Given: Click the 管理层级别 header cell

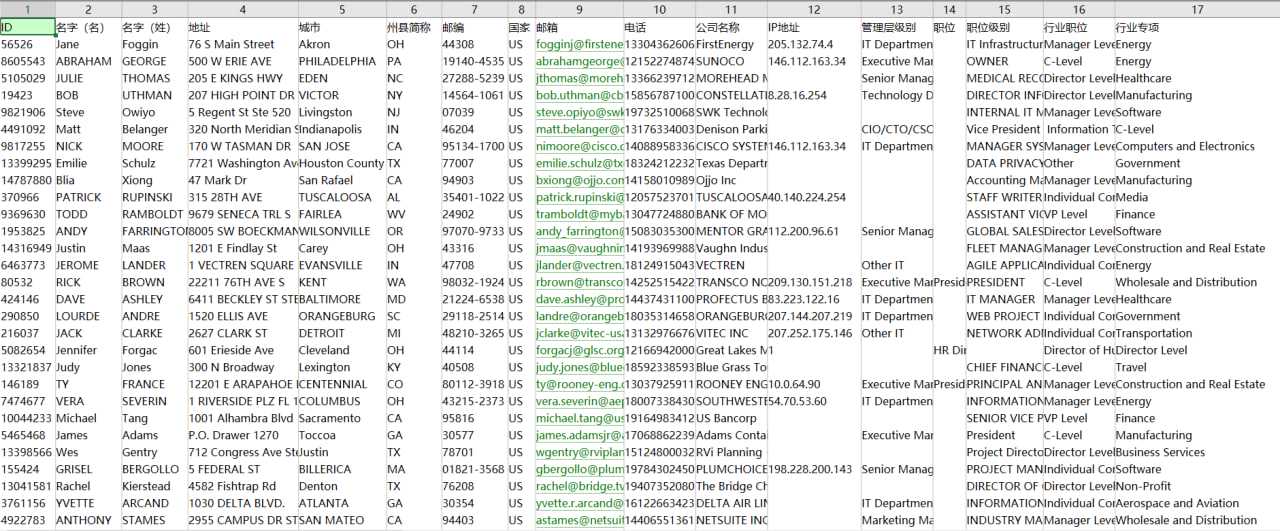Looking at the screenshot, I should point(896,27).
